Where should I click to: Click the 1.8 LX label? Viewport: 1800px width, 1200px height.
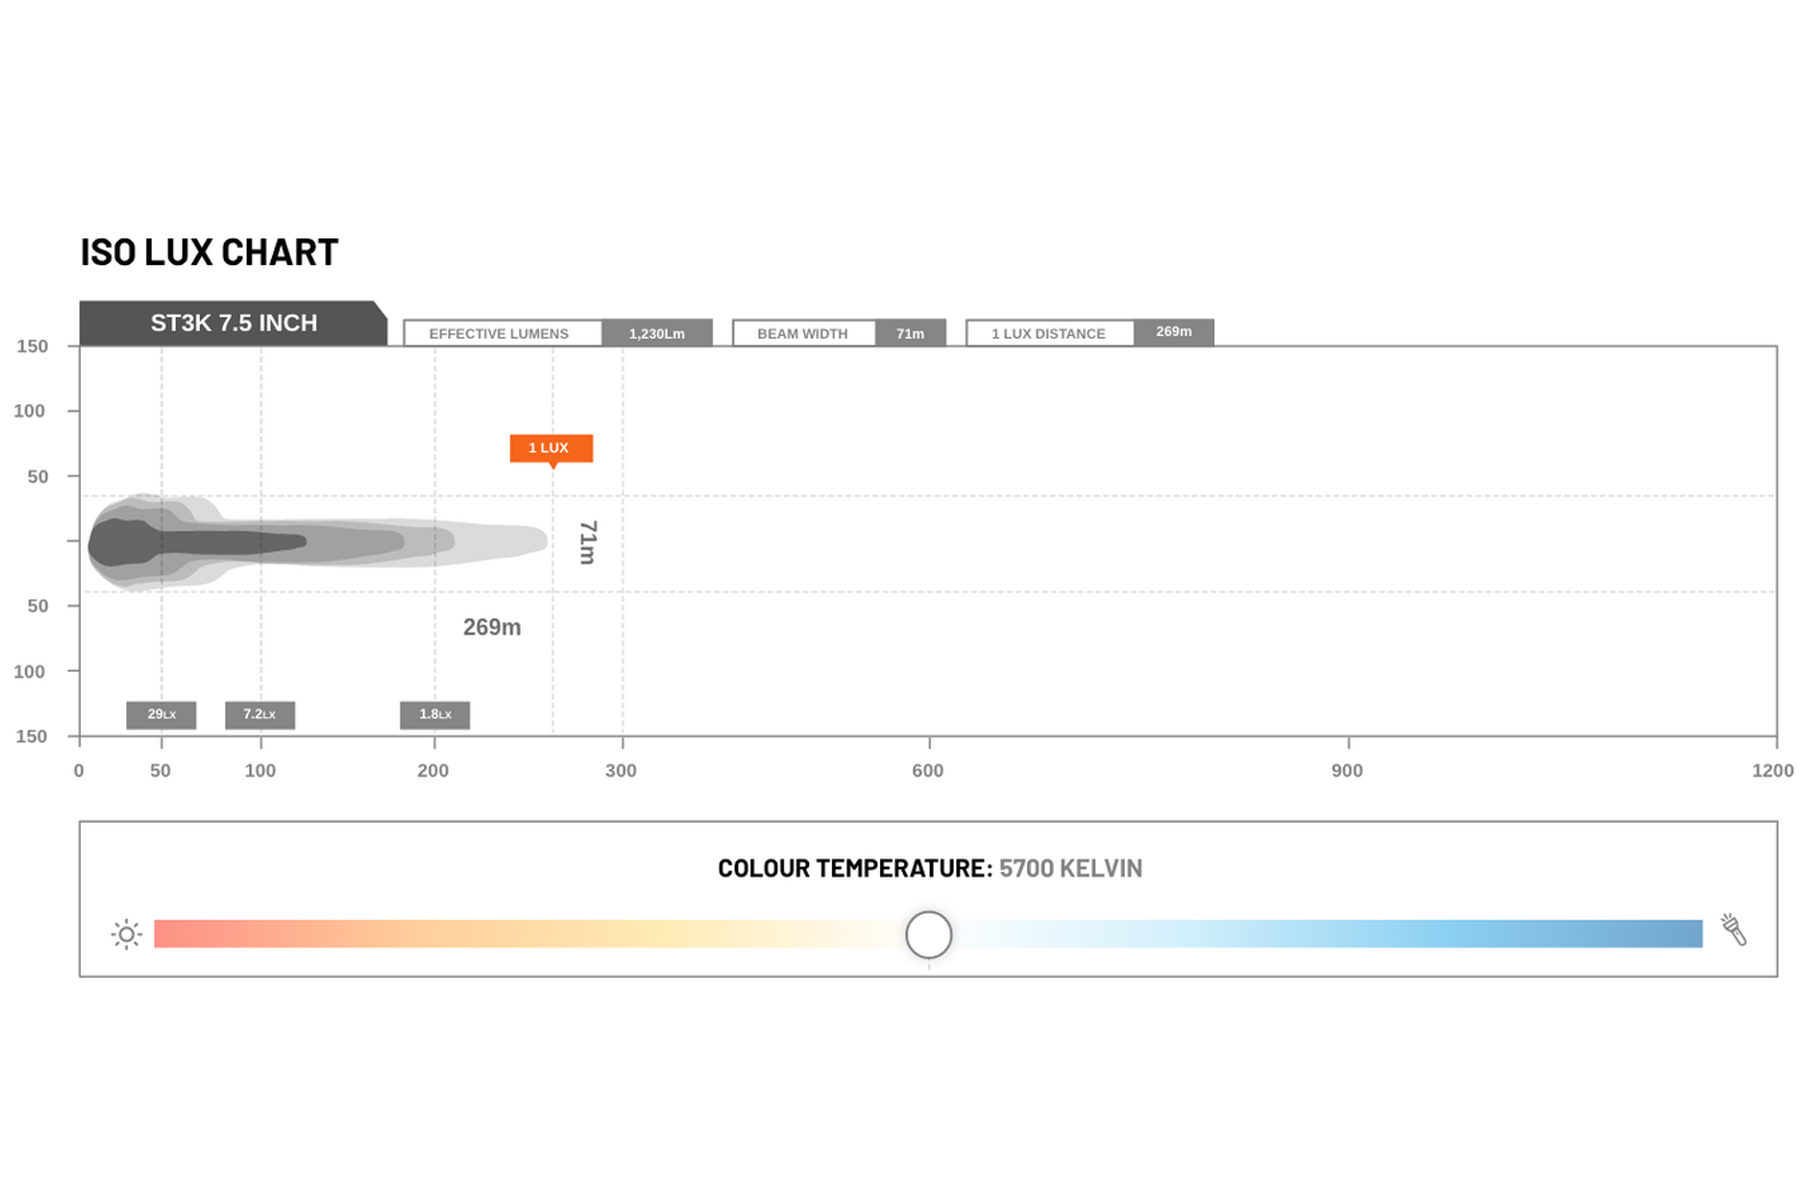(435, 714)
